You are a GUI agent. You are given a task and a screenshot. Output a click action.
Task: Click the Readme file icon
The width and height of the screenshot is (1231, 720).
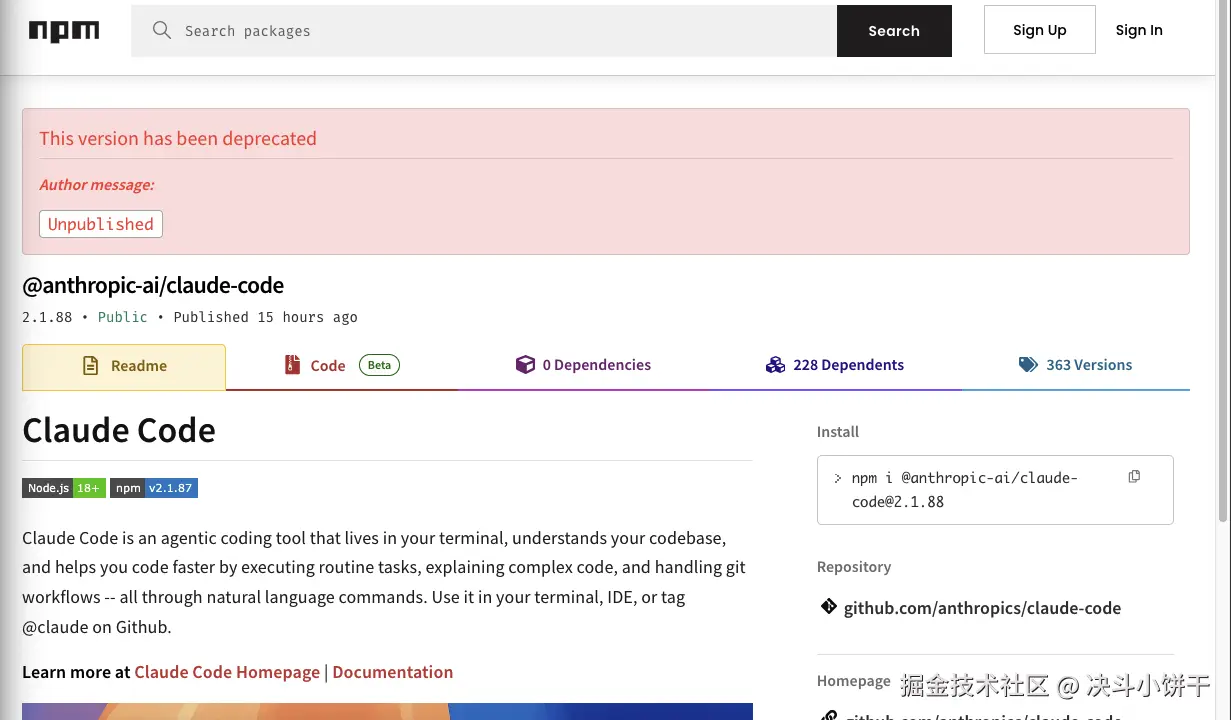point(90,365)
